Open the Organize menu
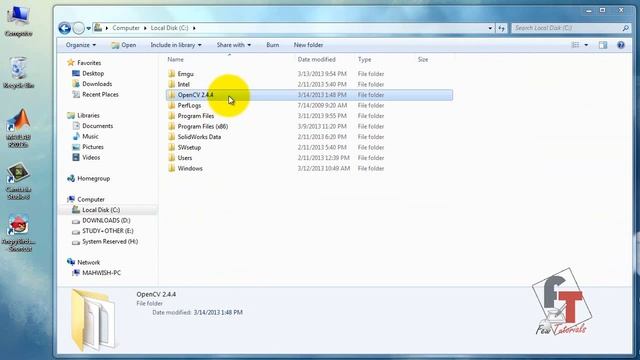The image size is (640, 360). click(81, 45)
